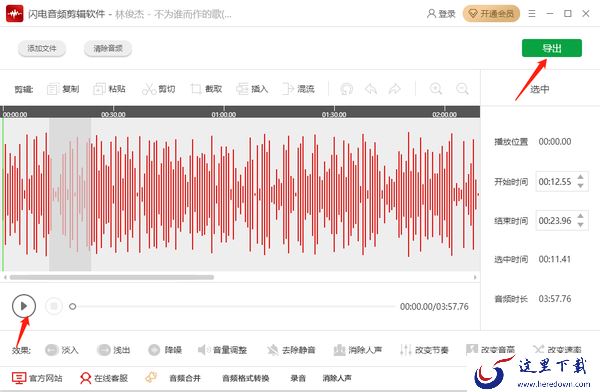Click Clear Audio (清除音频) button

108,49
